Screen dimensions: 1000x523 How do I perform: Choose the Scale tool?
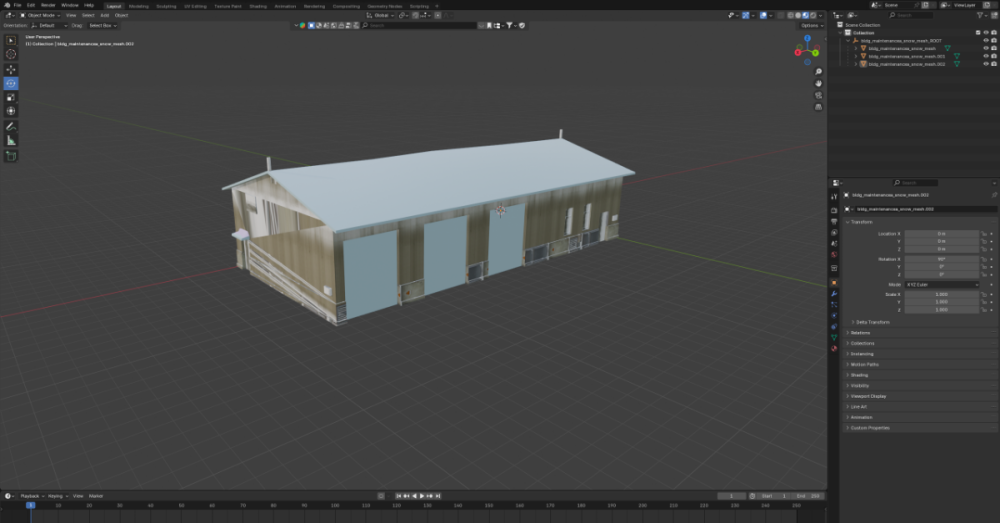pos(11,97)
